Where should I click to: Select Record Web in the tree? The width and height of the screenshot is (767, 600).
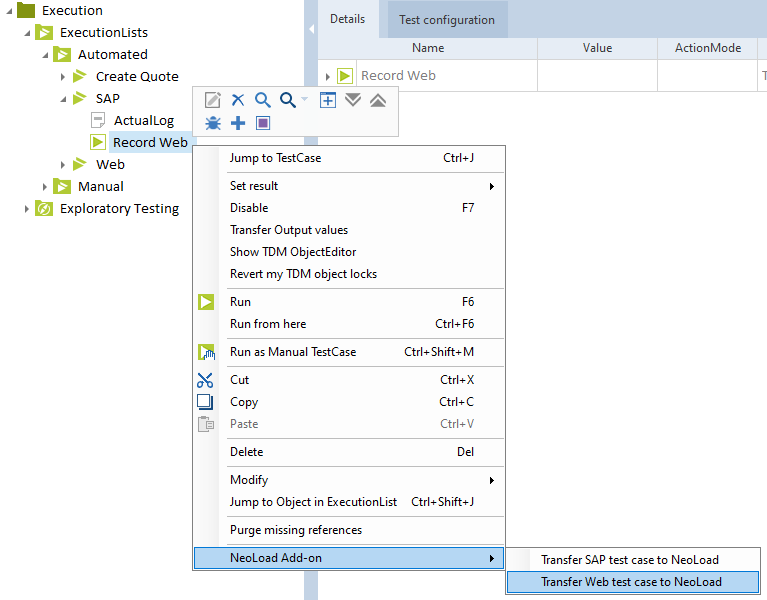click(x=150, y=142)
